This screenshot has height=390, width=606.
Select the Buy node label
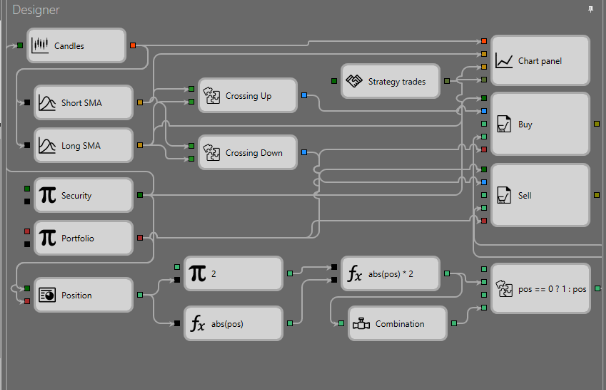525,124
